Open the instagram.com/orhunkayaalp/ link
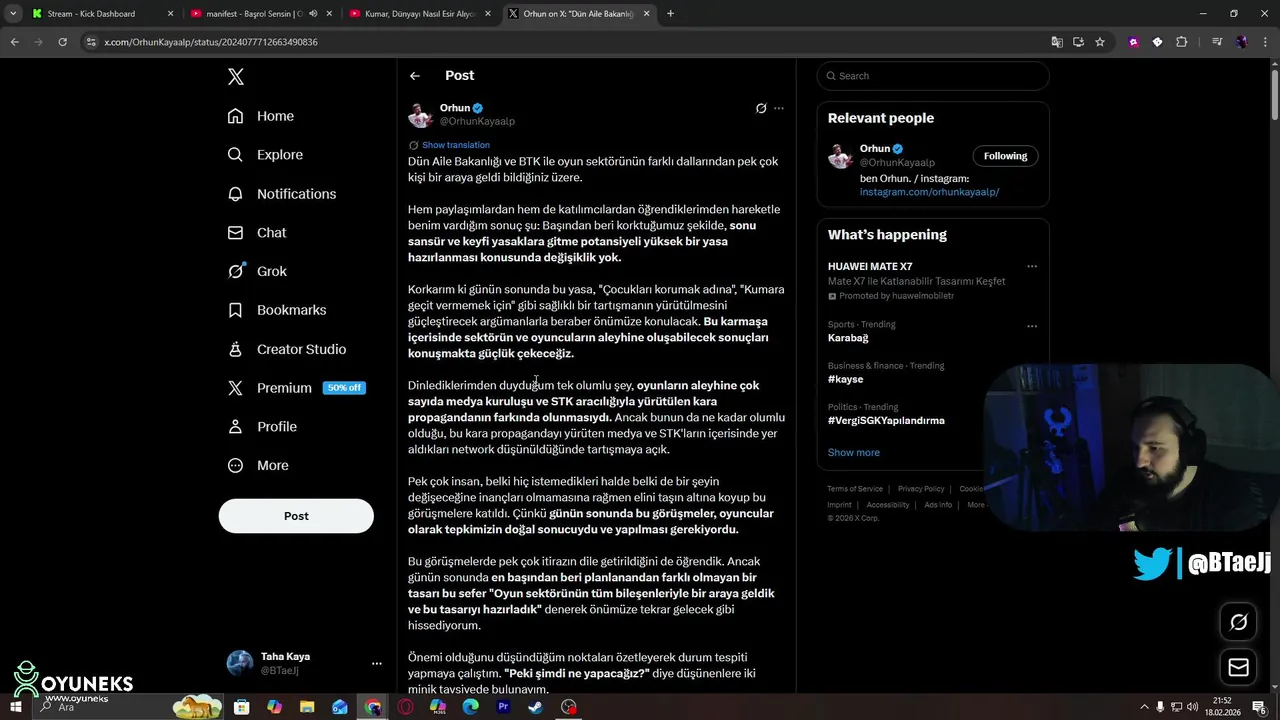1280x720 pixels. tap(929, 192)
